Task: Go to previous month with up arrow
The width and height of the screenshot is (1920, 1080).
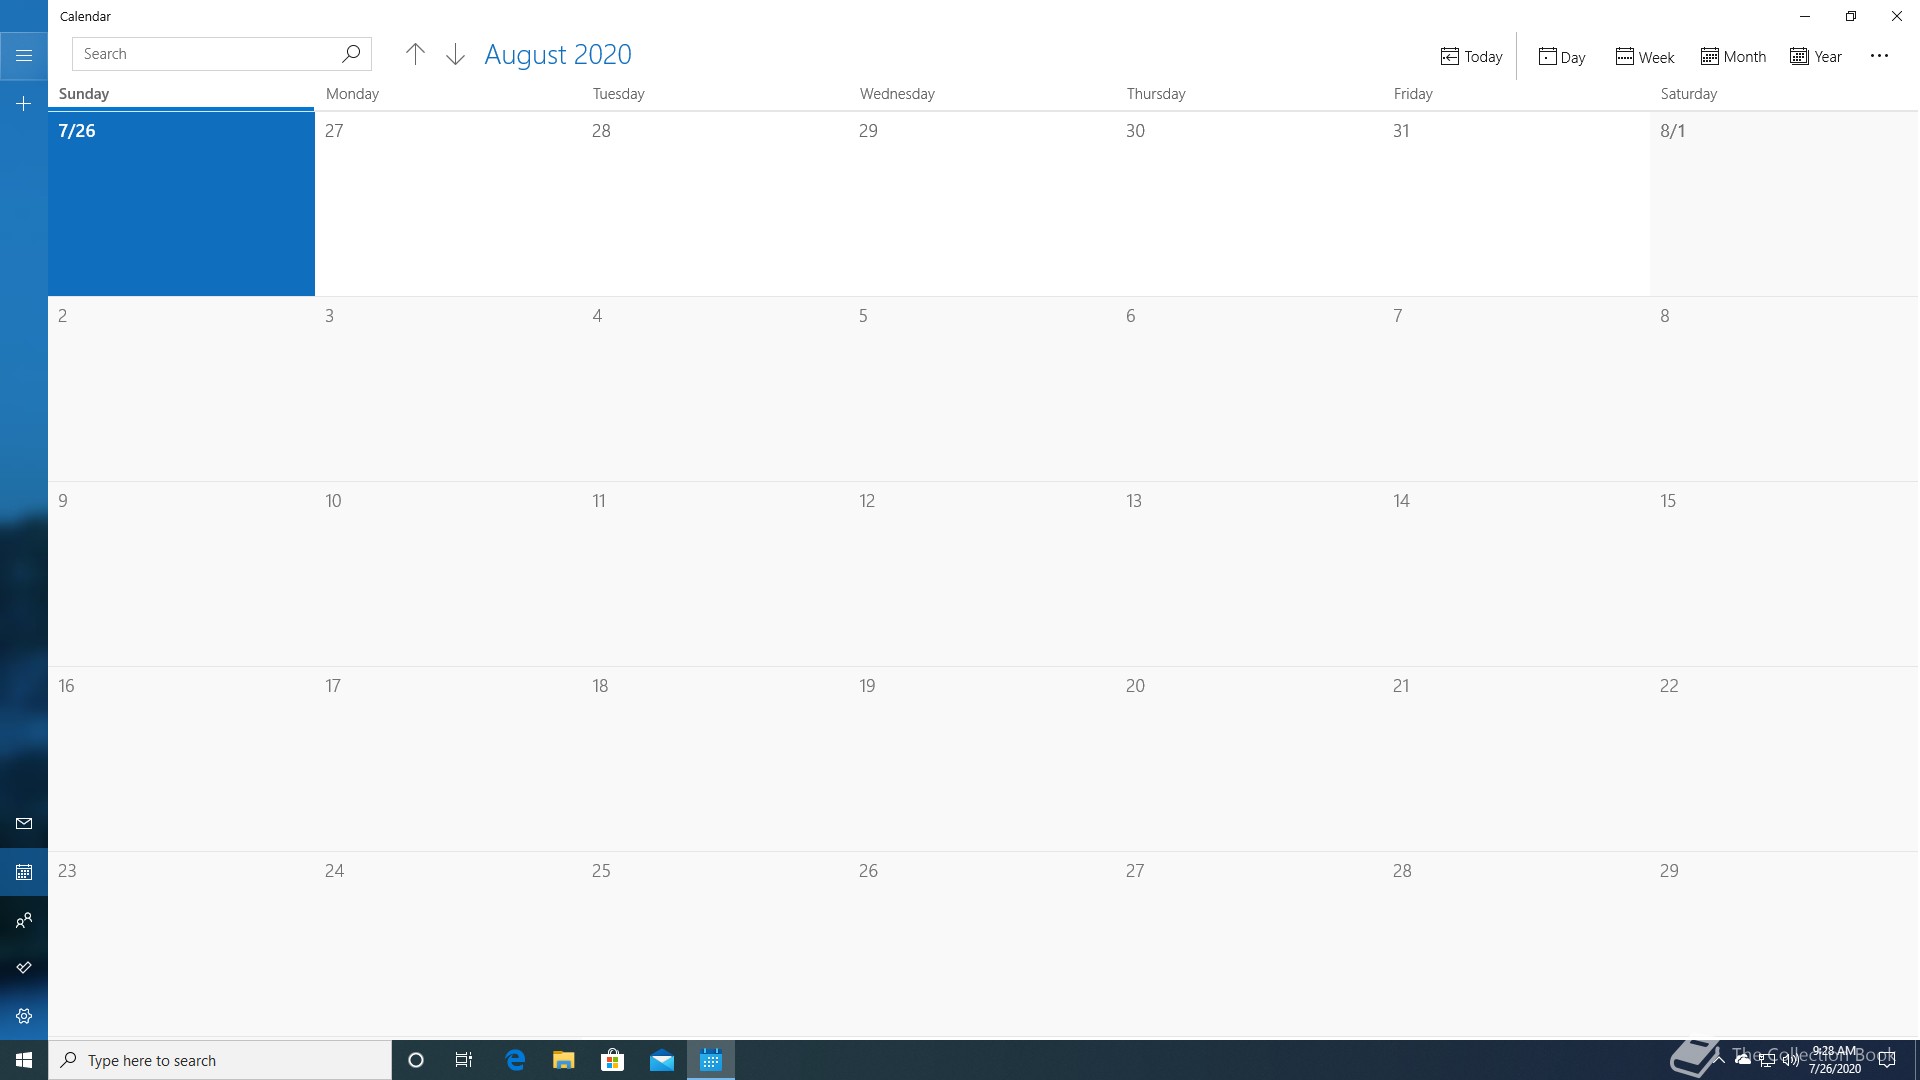Action: coord(415,54)
